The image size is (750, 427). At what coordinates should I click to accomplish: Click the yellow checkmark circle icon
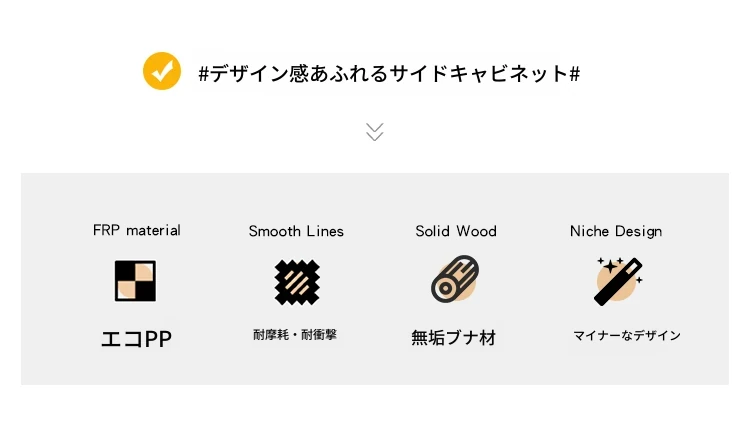coord(162,71)
